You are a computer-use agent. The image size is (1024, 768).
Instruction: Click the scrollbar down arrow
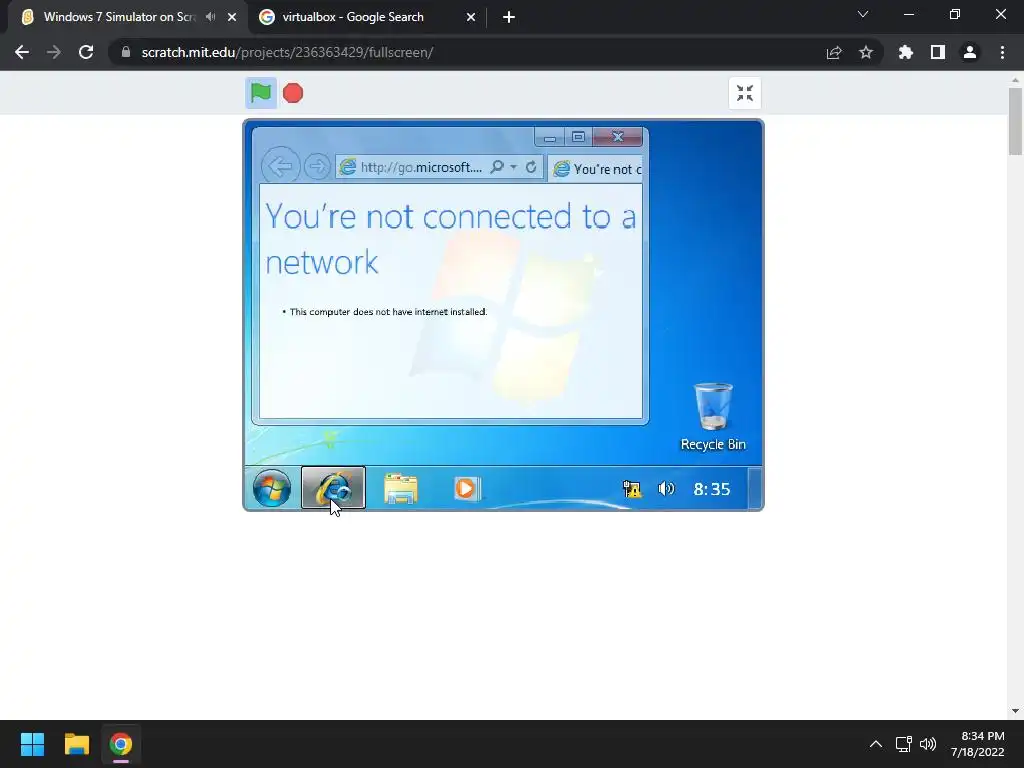click(x=1015, y=711)
